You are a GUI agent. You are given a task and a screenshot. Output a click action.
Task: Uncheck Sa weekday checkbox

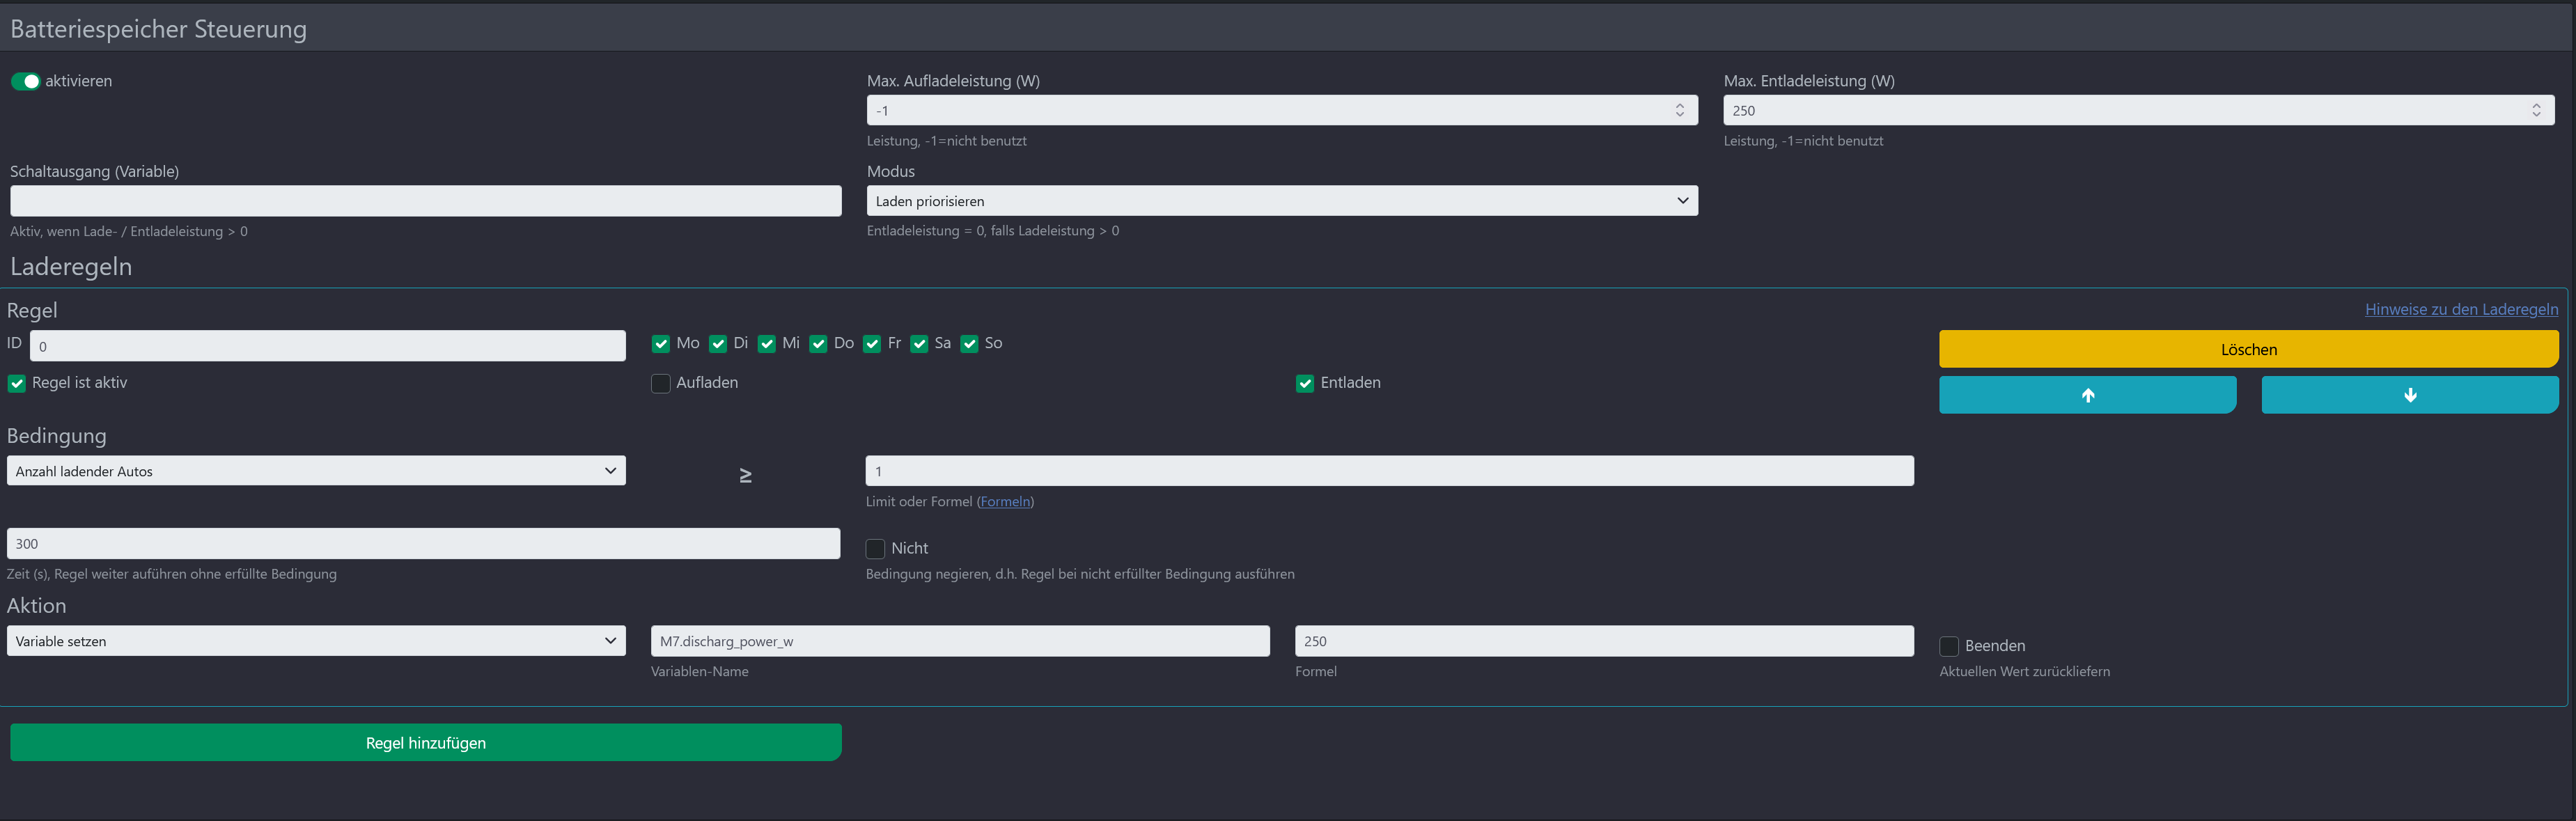[919, 344]
